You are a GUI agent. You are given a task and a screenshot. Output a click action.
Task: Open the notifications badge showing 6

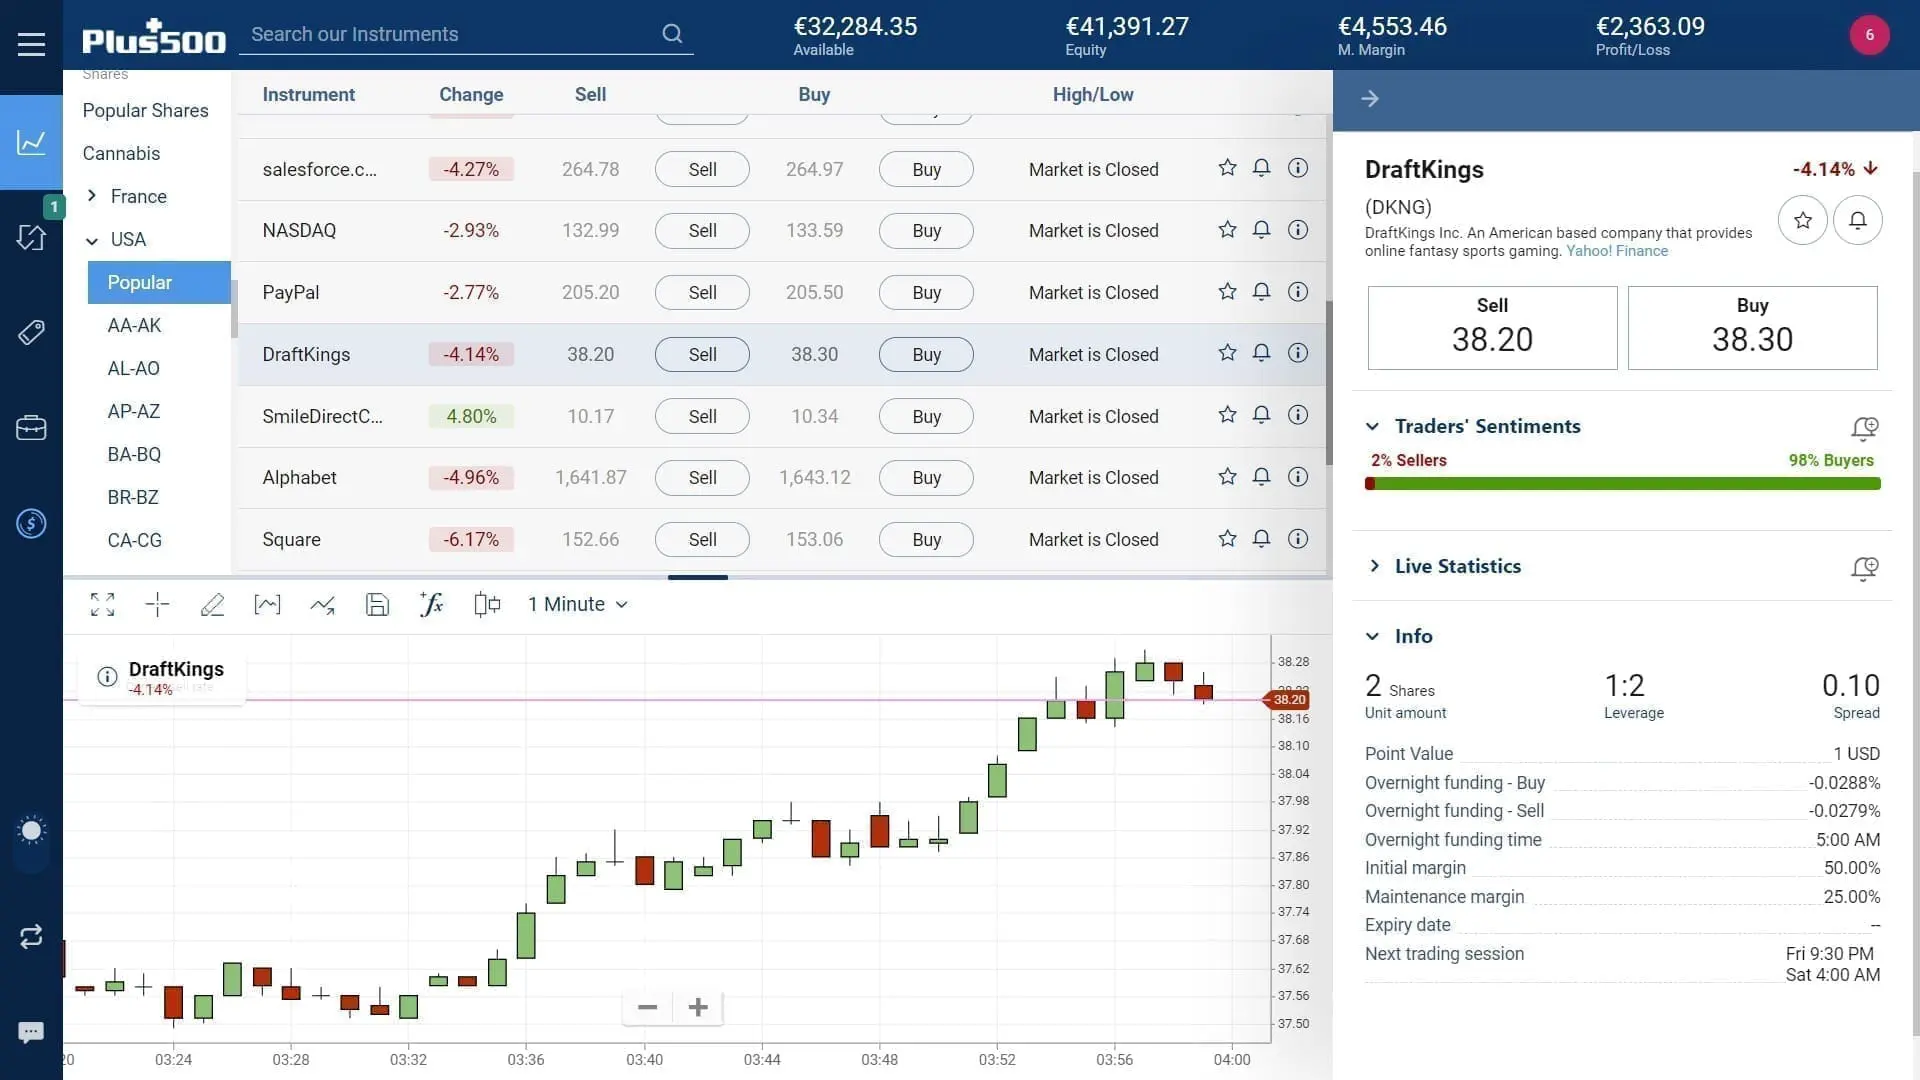click(1869, 35)
